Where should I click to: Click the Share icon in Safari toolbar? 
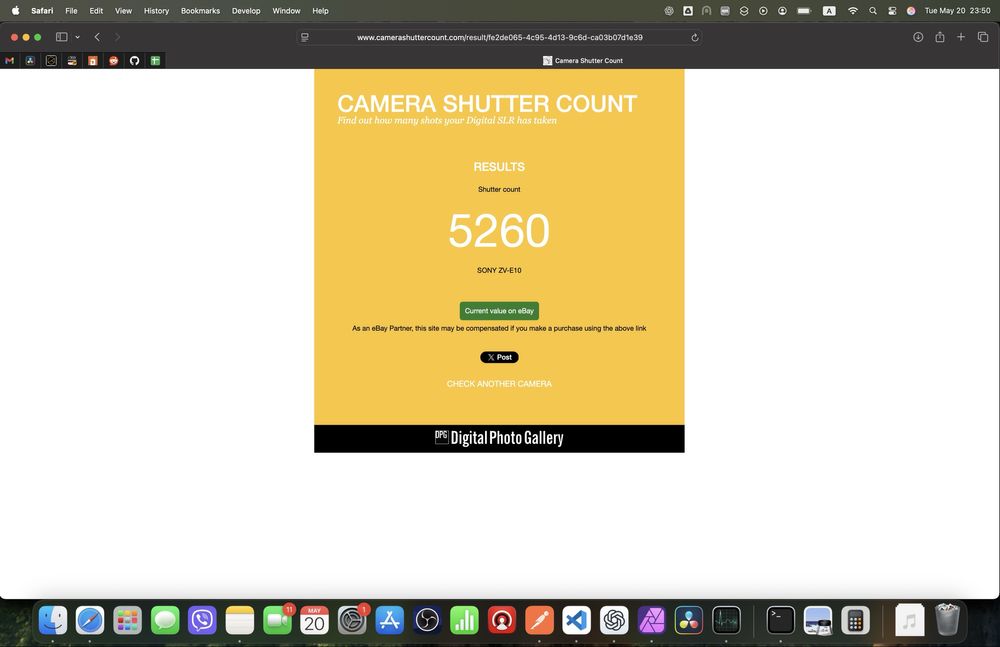point(939,37)
